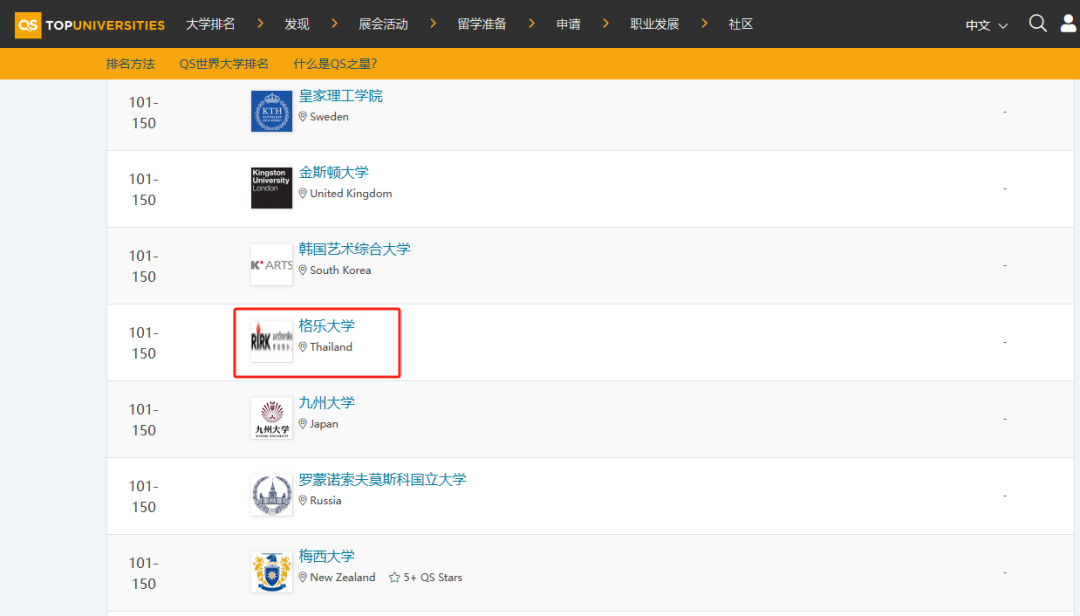Click the star icon beside 5+ QS Stars
1080x616 pixels.
click(x=394, y=577)
